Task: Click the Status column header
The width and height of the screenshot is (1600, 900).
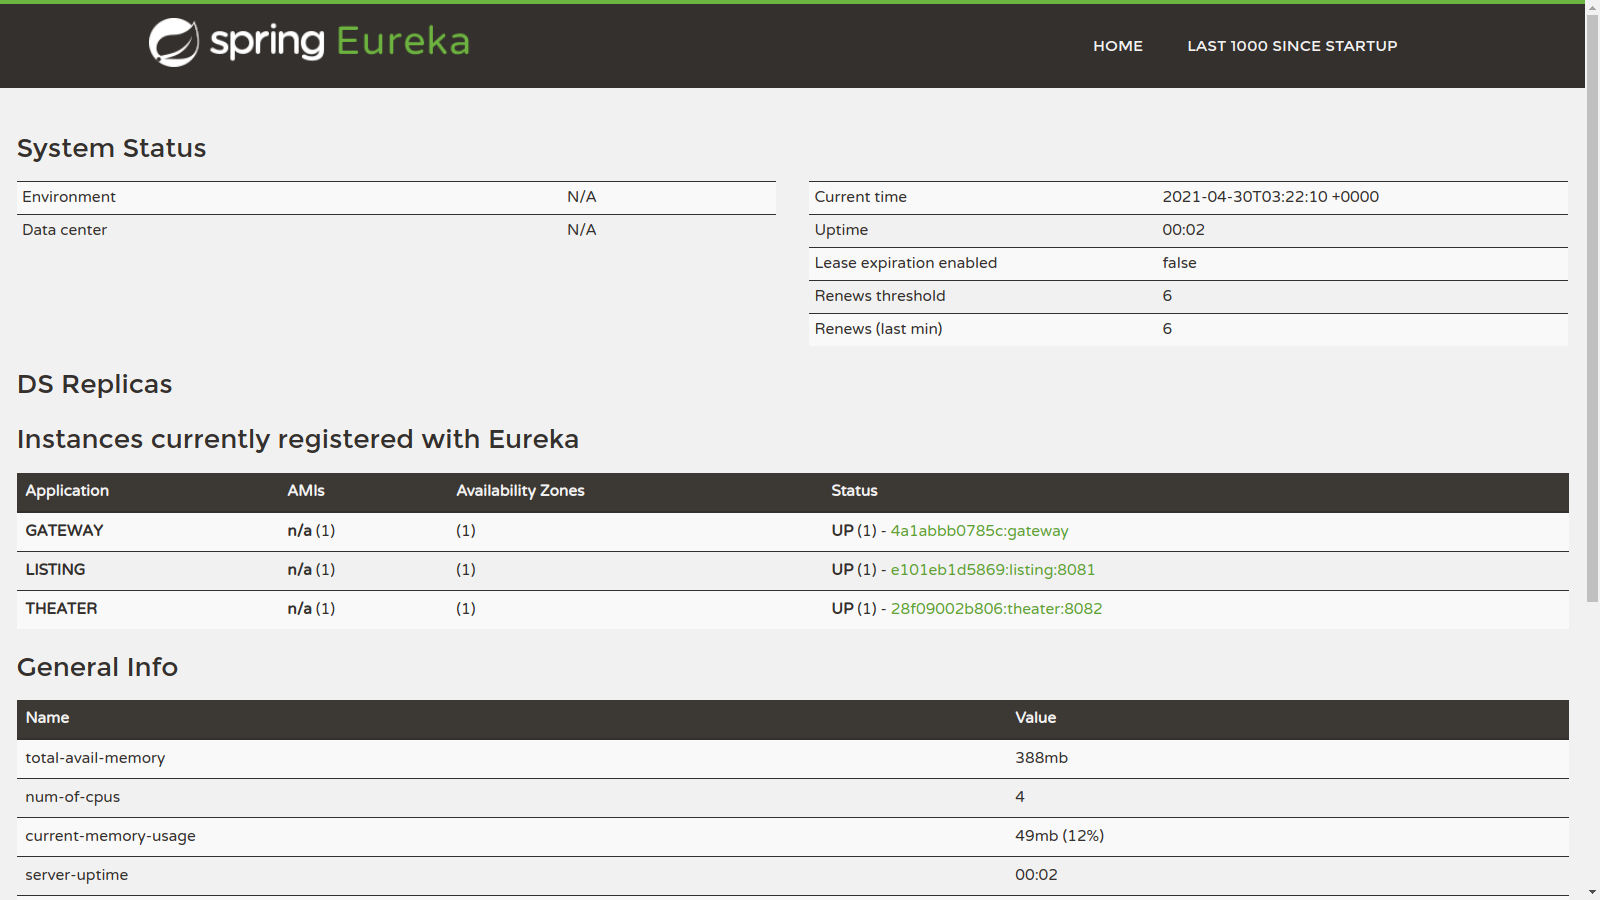Action: tap(854, 491)
